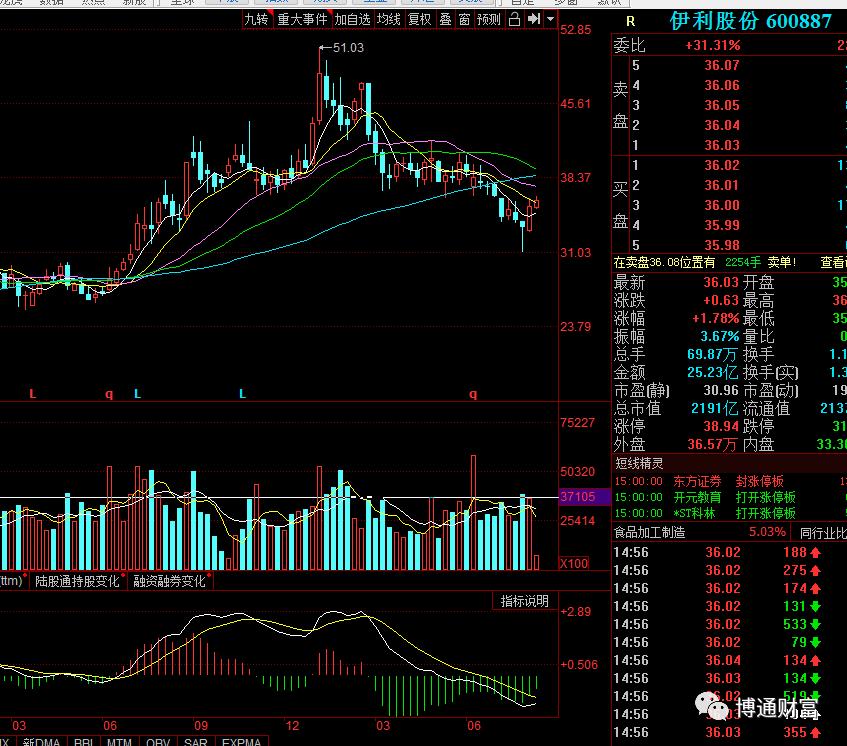Open the 预测 forecast option
Screen dimensions: 847x746
[489, 19]
